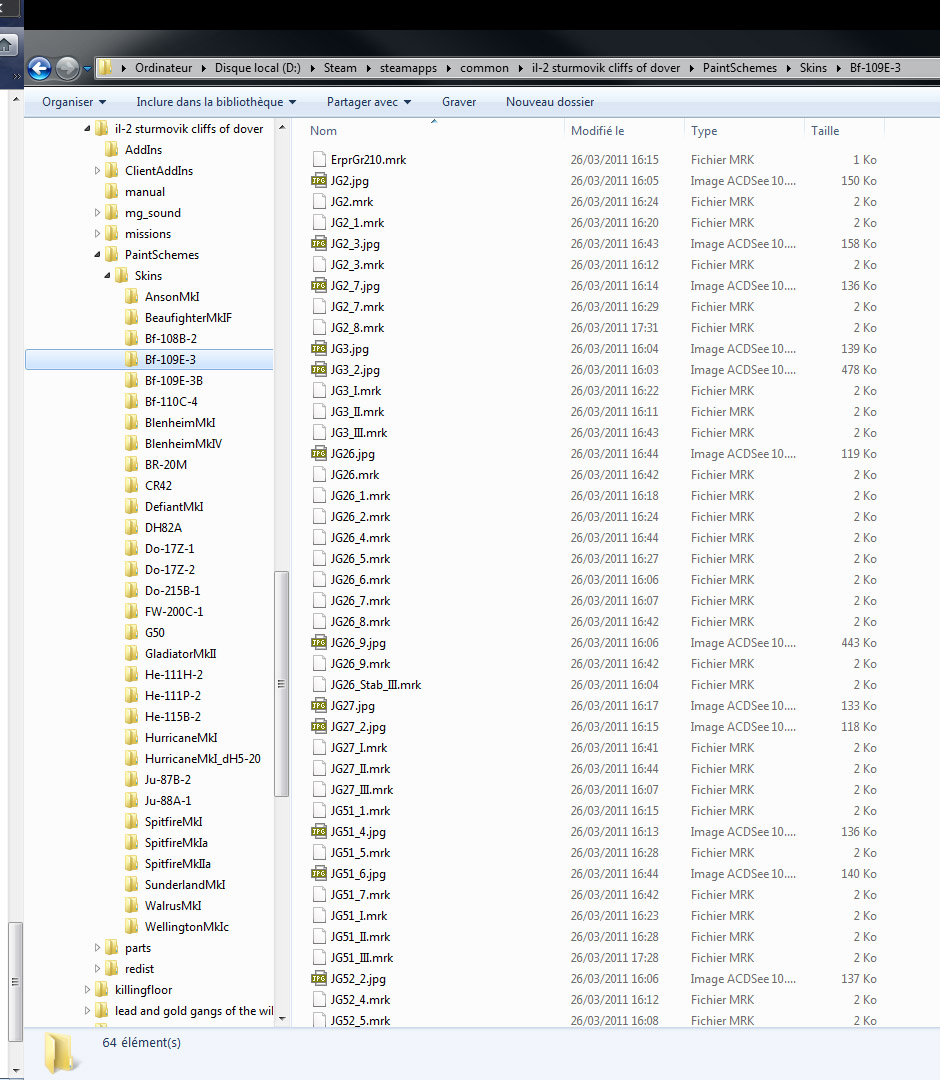This screenshot has height=1080, width=940.
Task: Click the JG2.jpg image file icon
Action: tap(319, 180)
